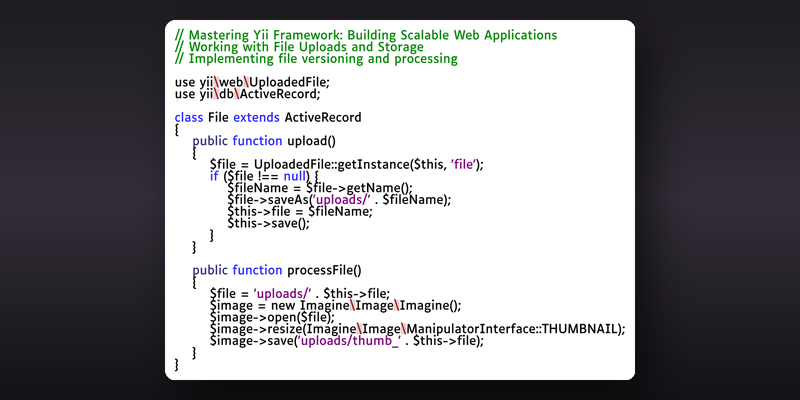800x400 pixels.
Task: Click the line 'use yii\web\UploadedFile;'
Action: coord(252,82)
